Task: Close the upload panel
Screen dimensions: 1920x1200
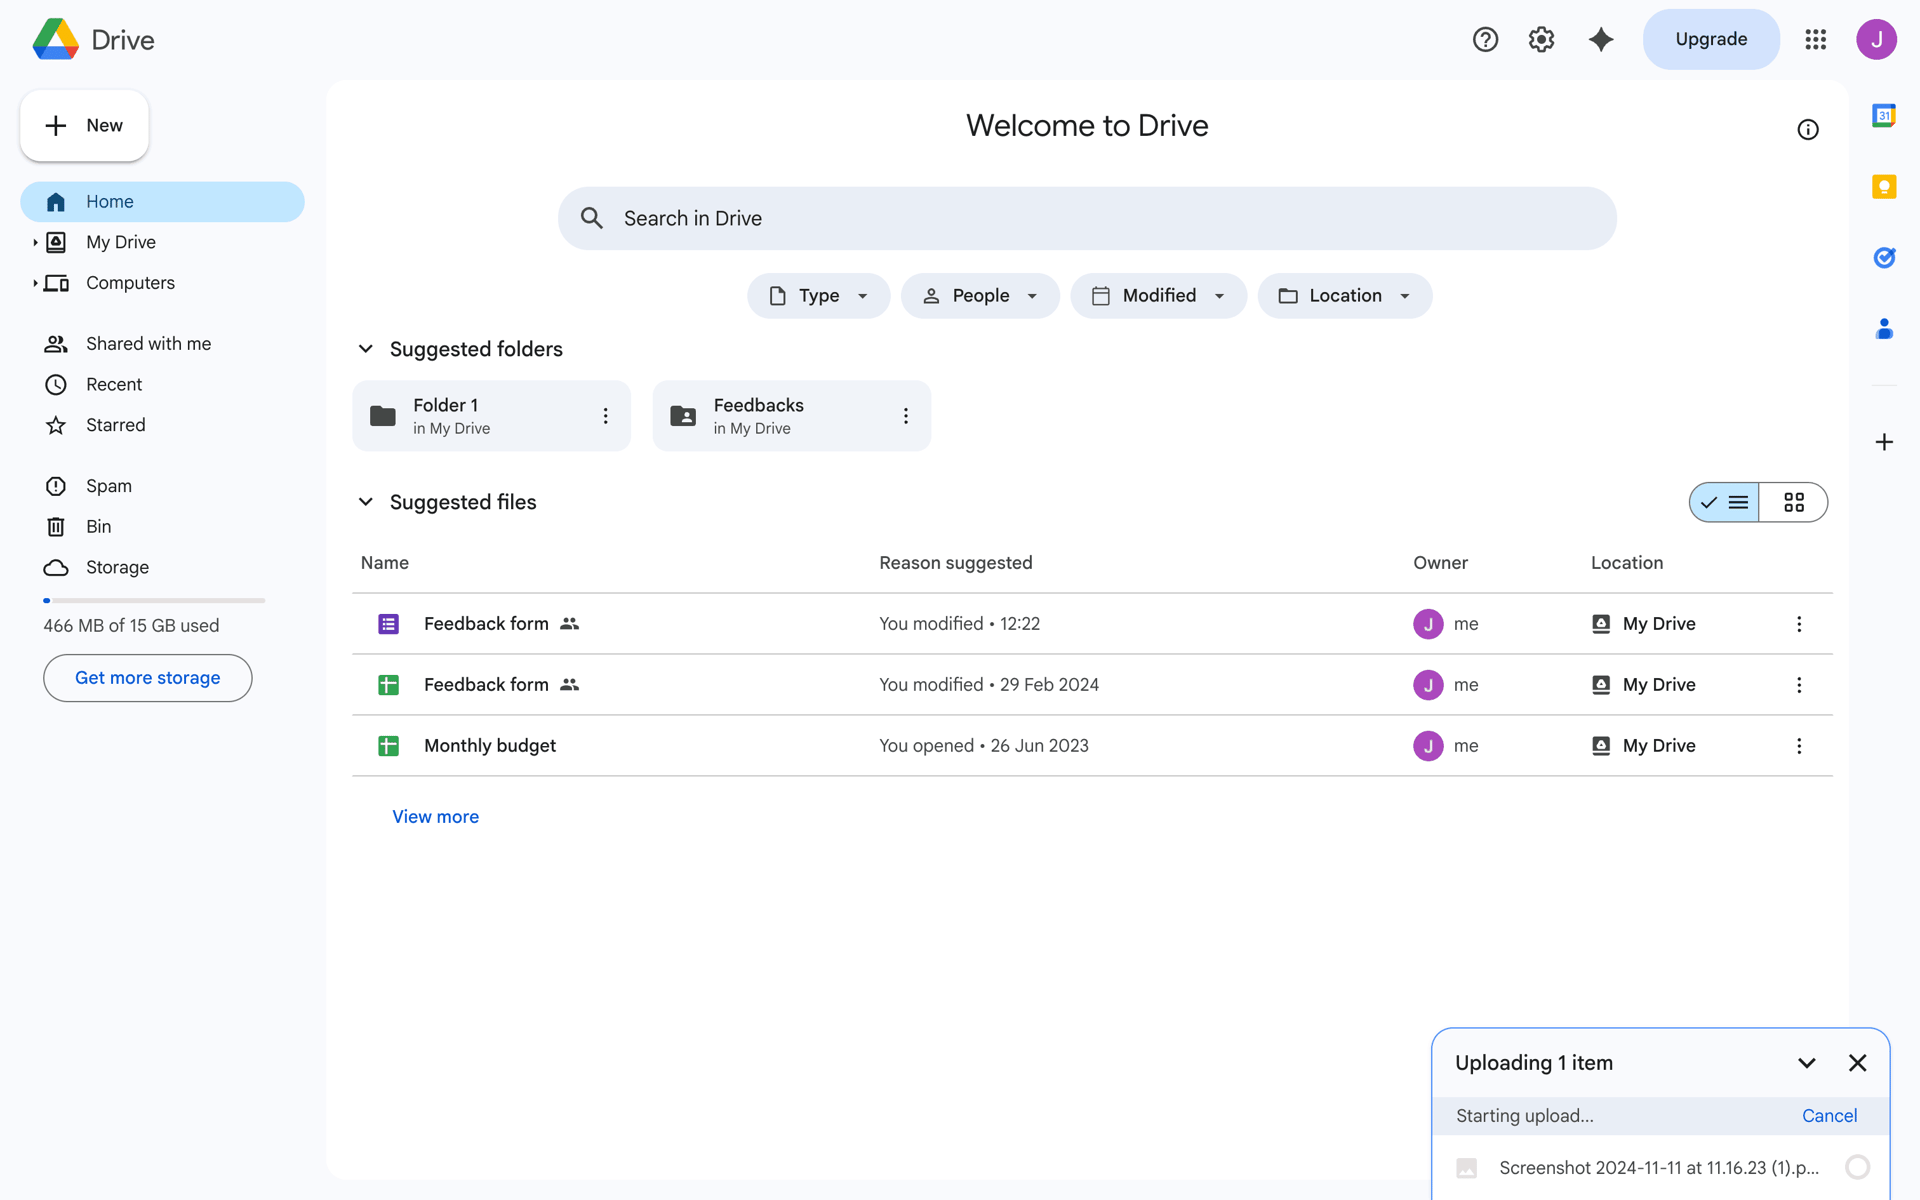Action: pos(1857,1063)
